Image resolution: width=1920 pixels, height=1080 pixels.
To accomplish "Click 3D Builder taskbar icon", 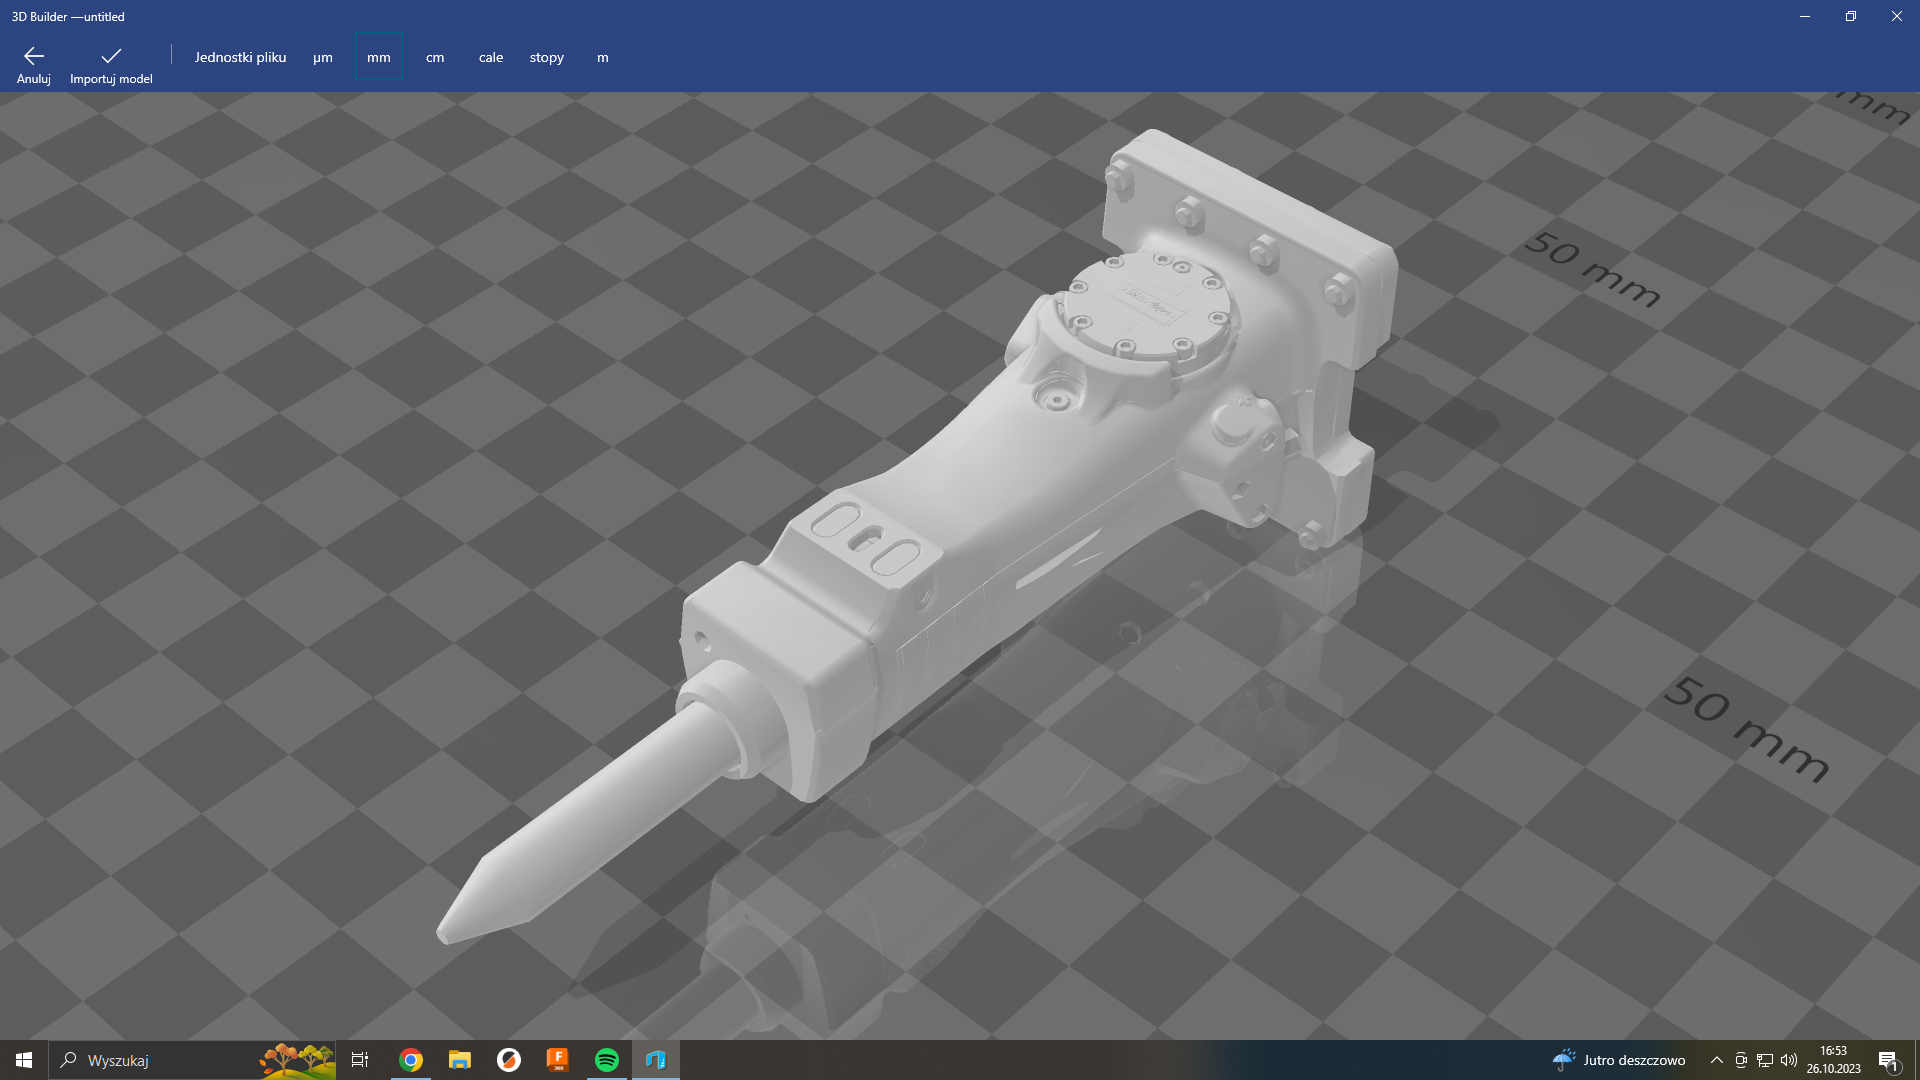I will (656, 1060).
